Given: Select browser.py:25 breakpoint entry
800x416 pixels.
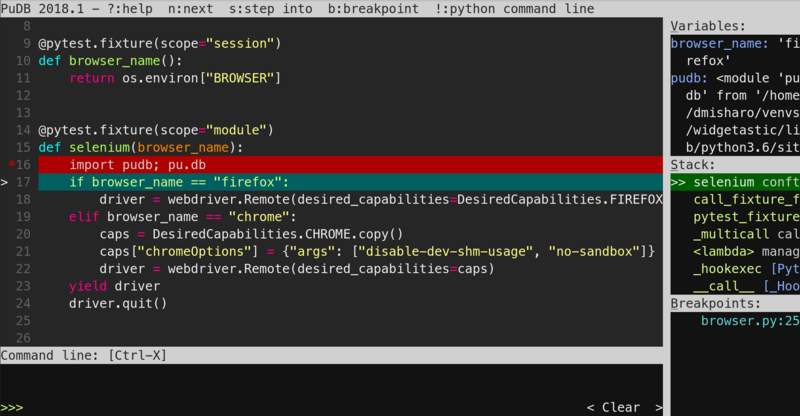Looking at the screenshot, I should (x=749, y=321).
